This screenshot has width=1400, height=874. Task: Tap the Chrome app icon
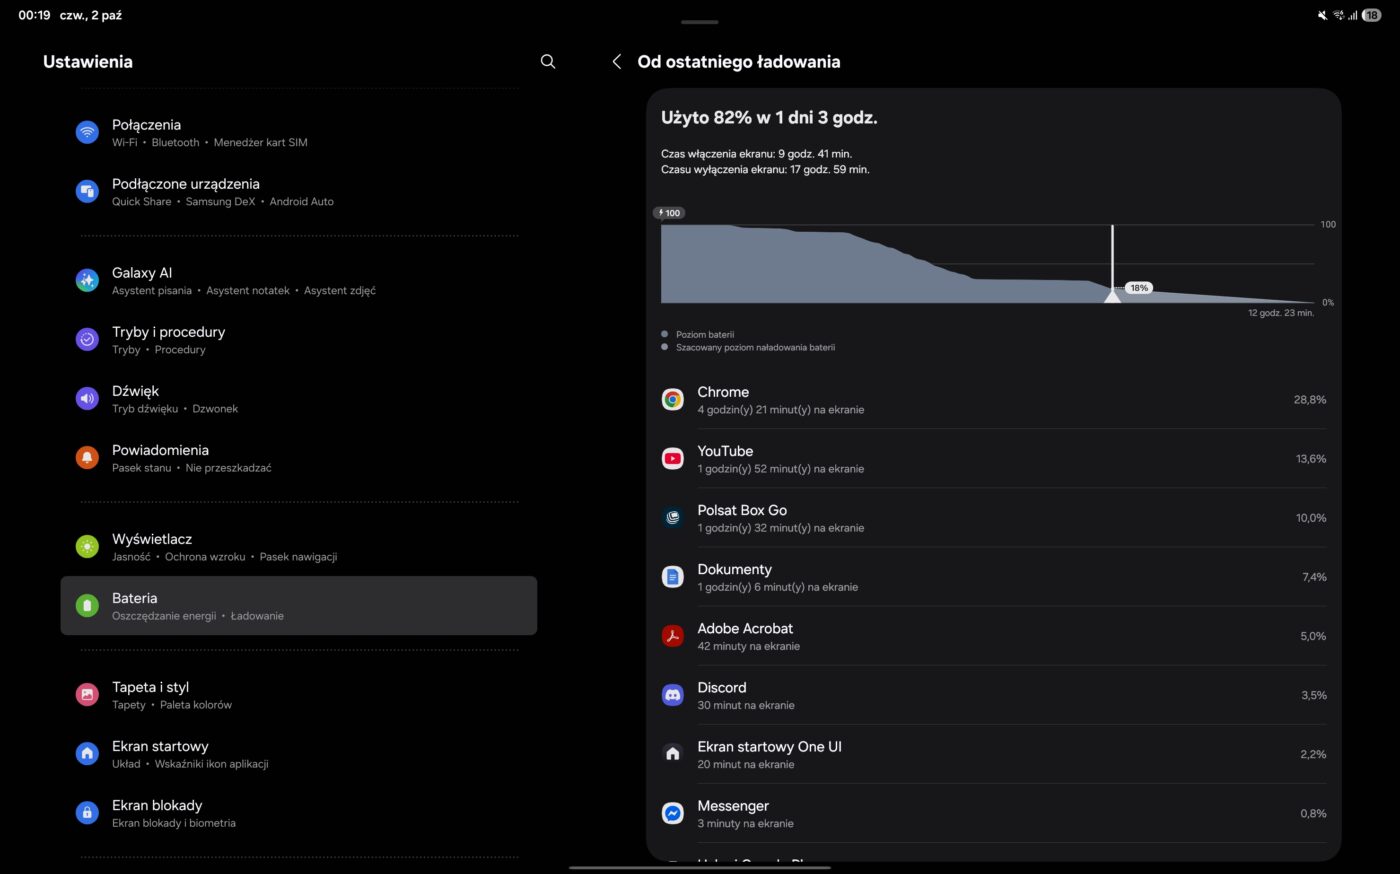point(673,400)
